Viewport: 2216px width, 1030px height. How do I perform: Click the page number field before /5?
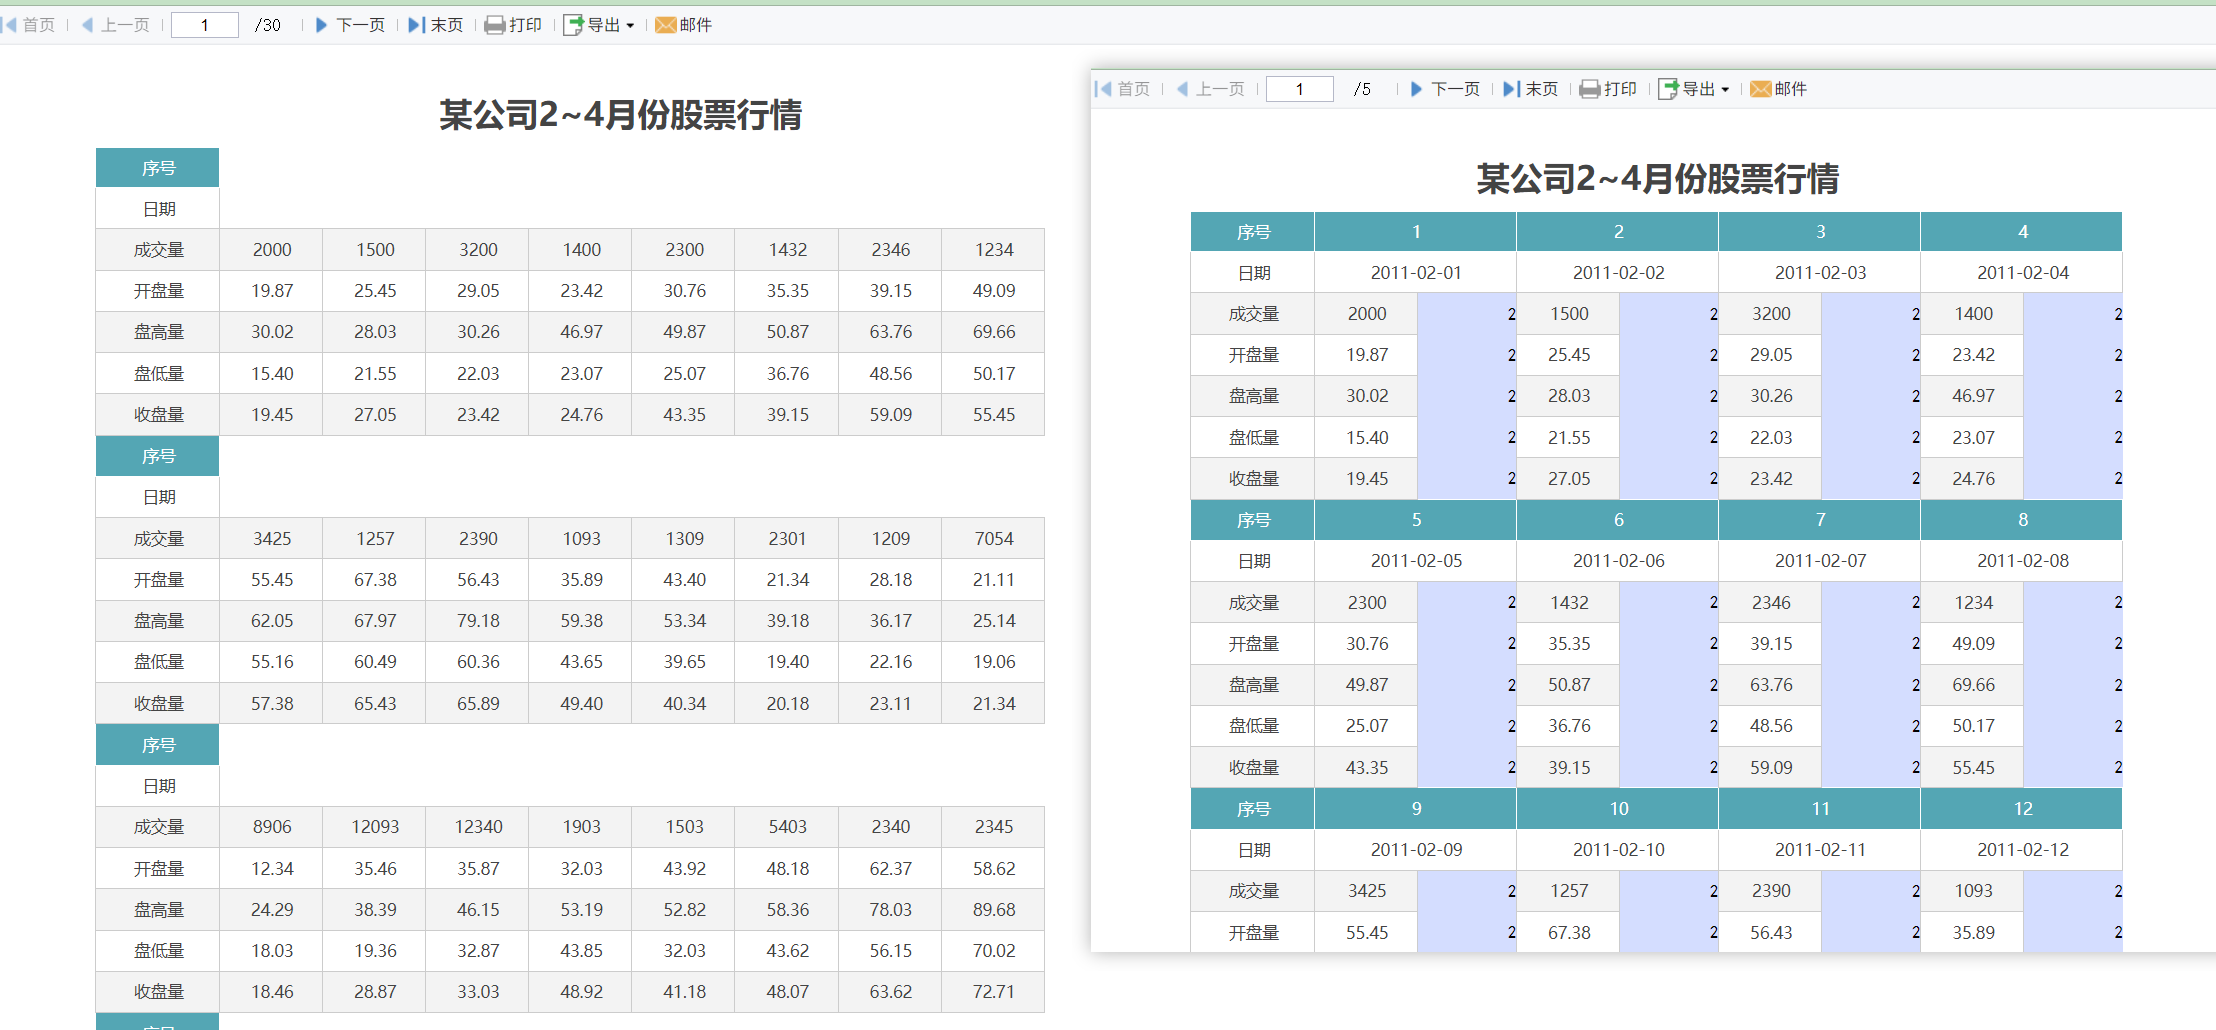click(x=1299, y=89)
